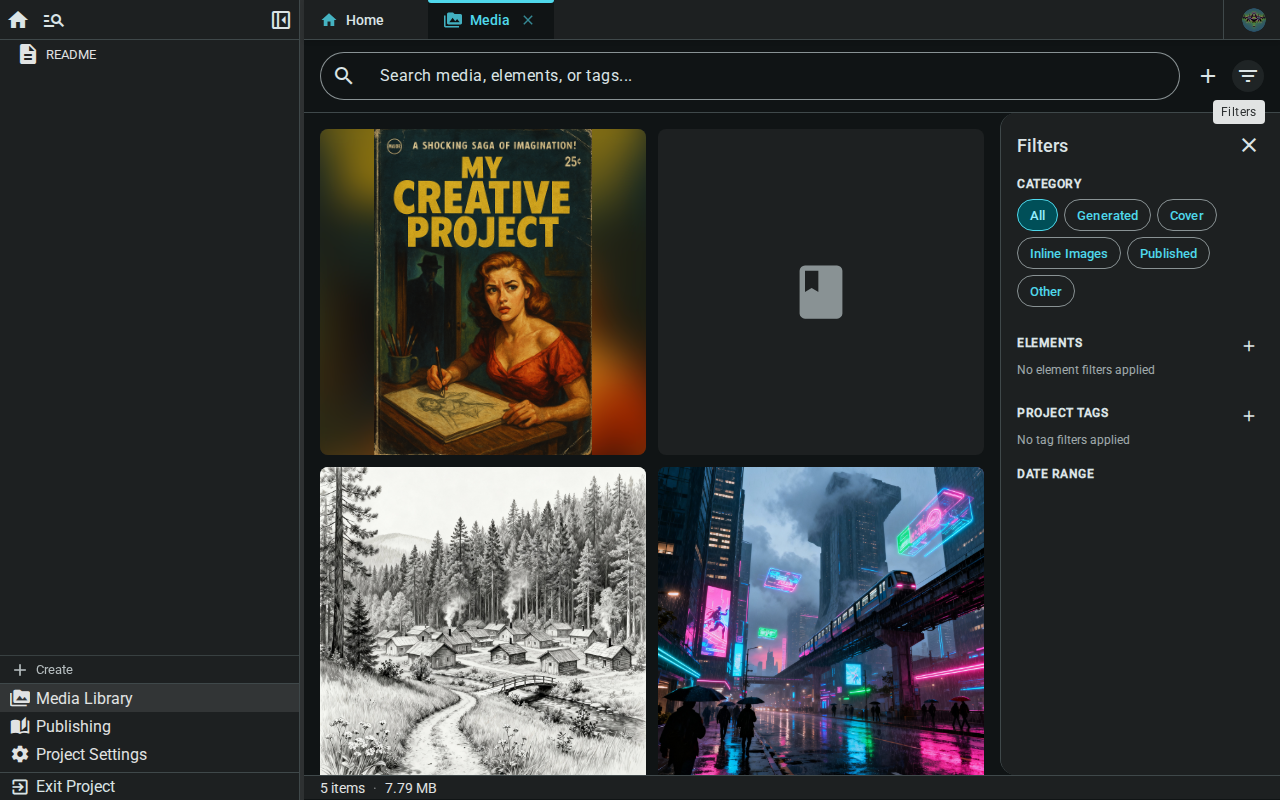Filter by Generated category
Screen dimensions: 1280x800
[1107, 215]
